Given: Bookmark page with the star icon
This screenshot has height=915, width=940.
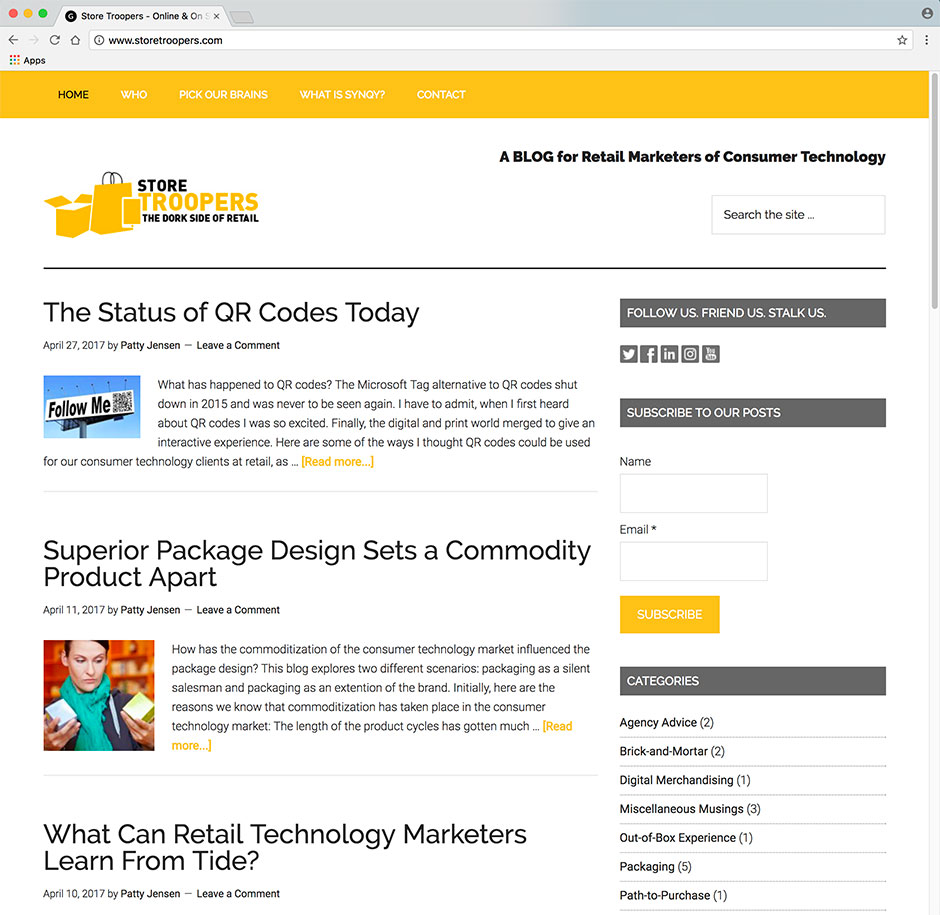Looking at the screenshot, I should (902, 40).
